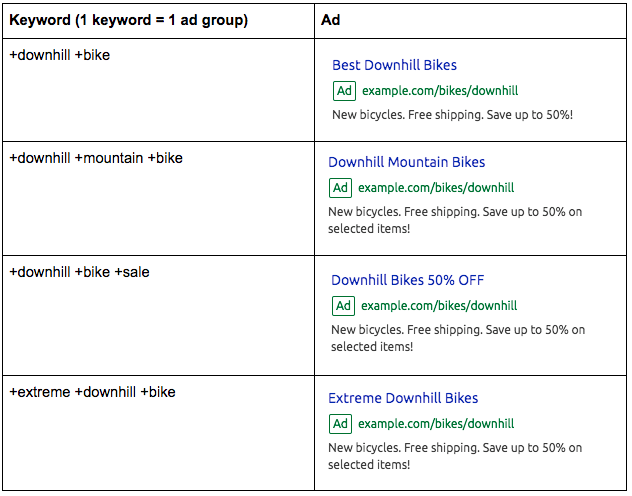
Task: Open the Downhill Bikes 50% OFF headline
Action: (407, 280)
